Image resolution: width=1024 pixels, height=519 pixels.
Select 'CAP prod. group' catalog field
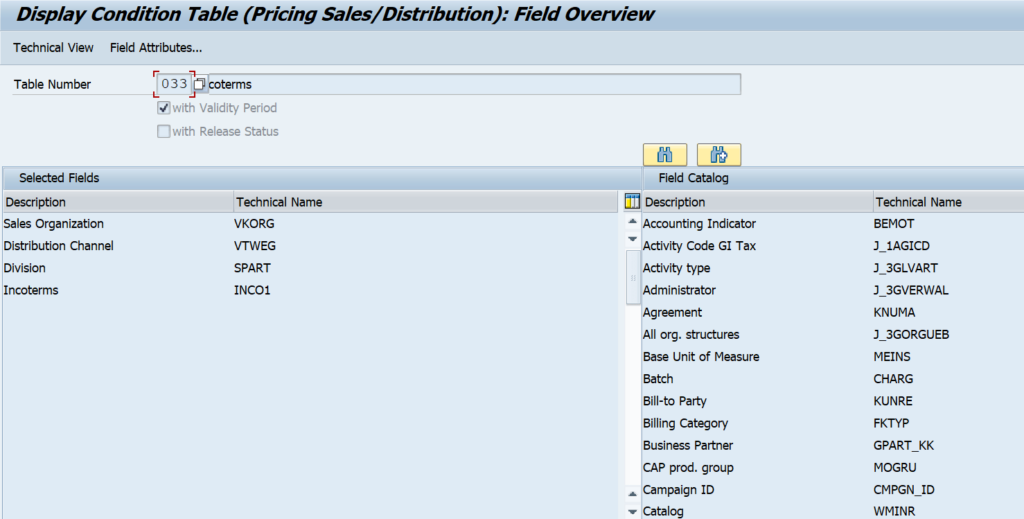tap(688, 467)
